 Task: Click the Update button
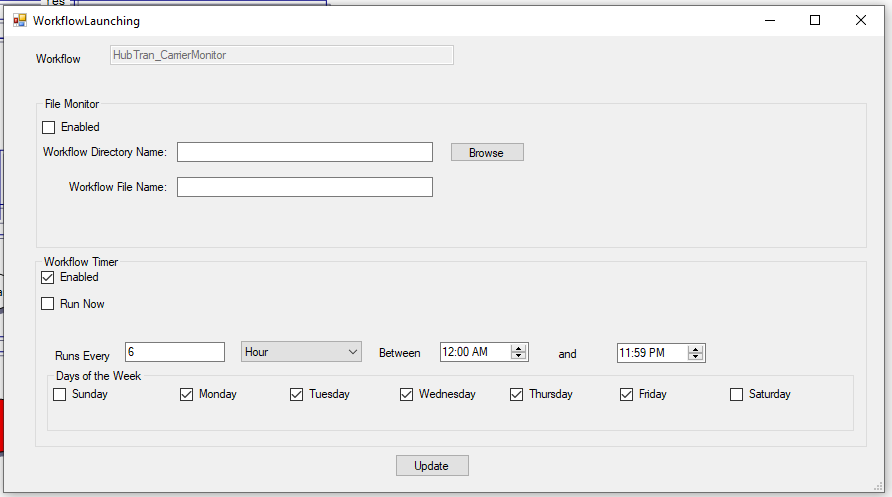432,466
